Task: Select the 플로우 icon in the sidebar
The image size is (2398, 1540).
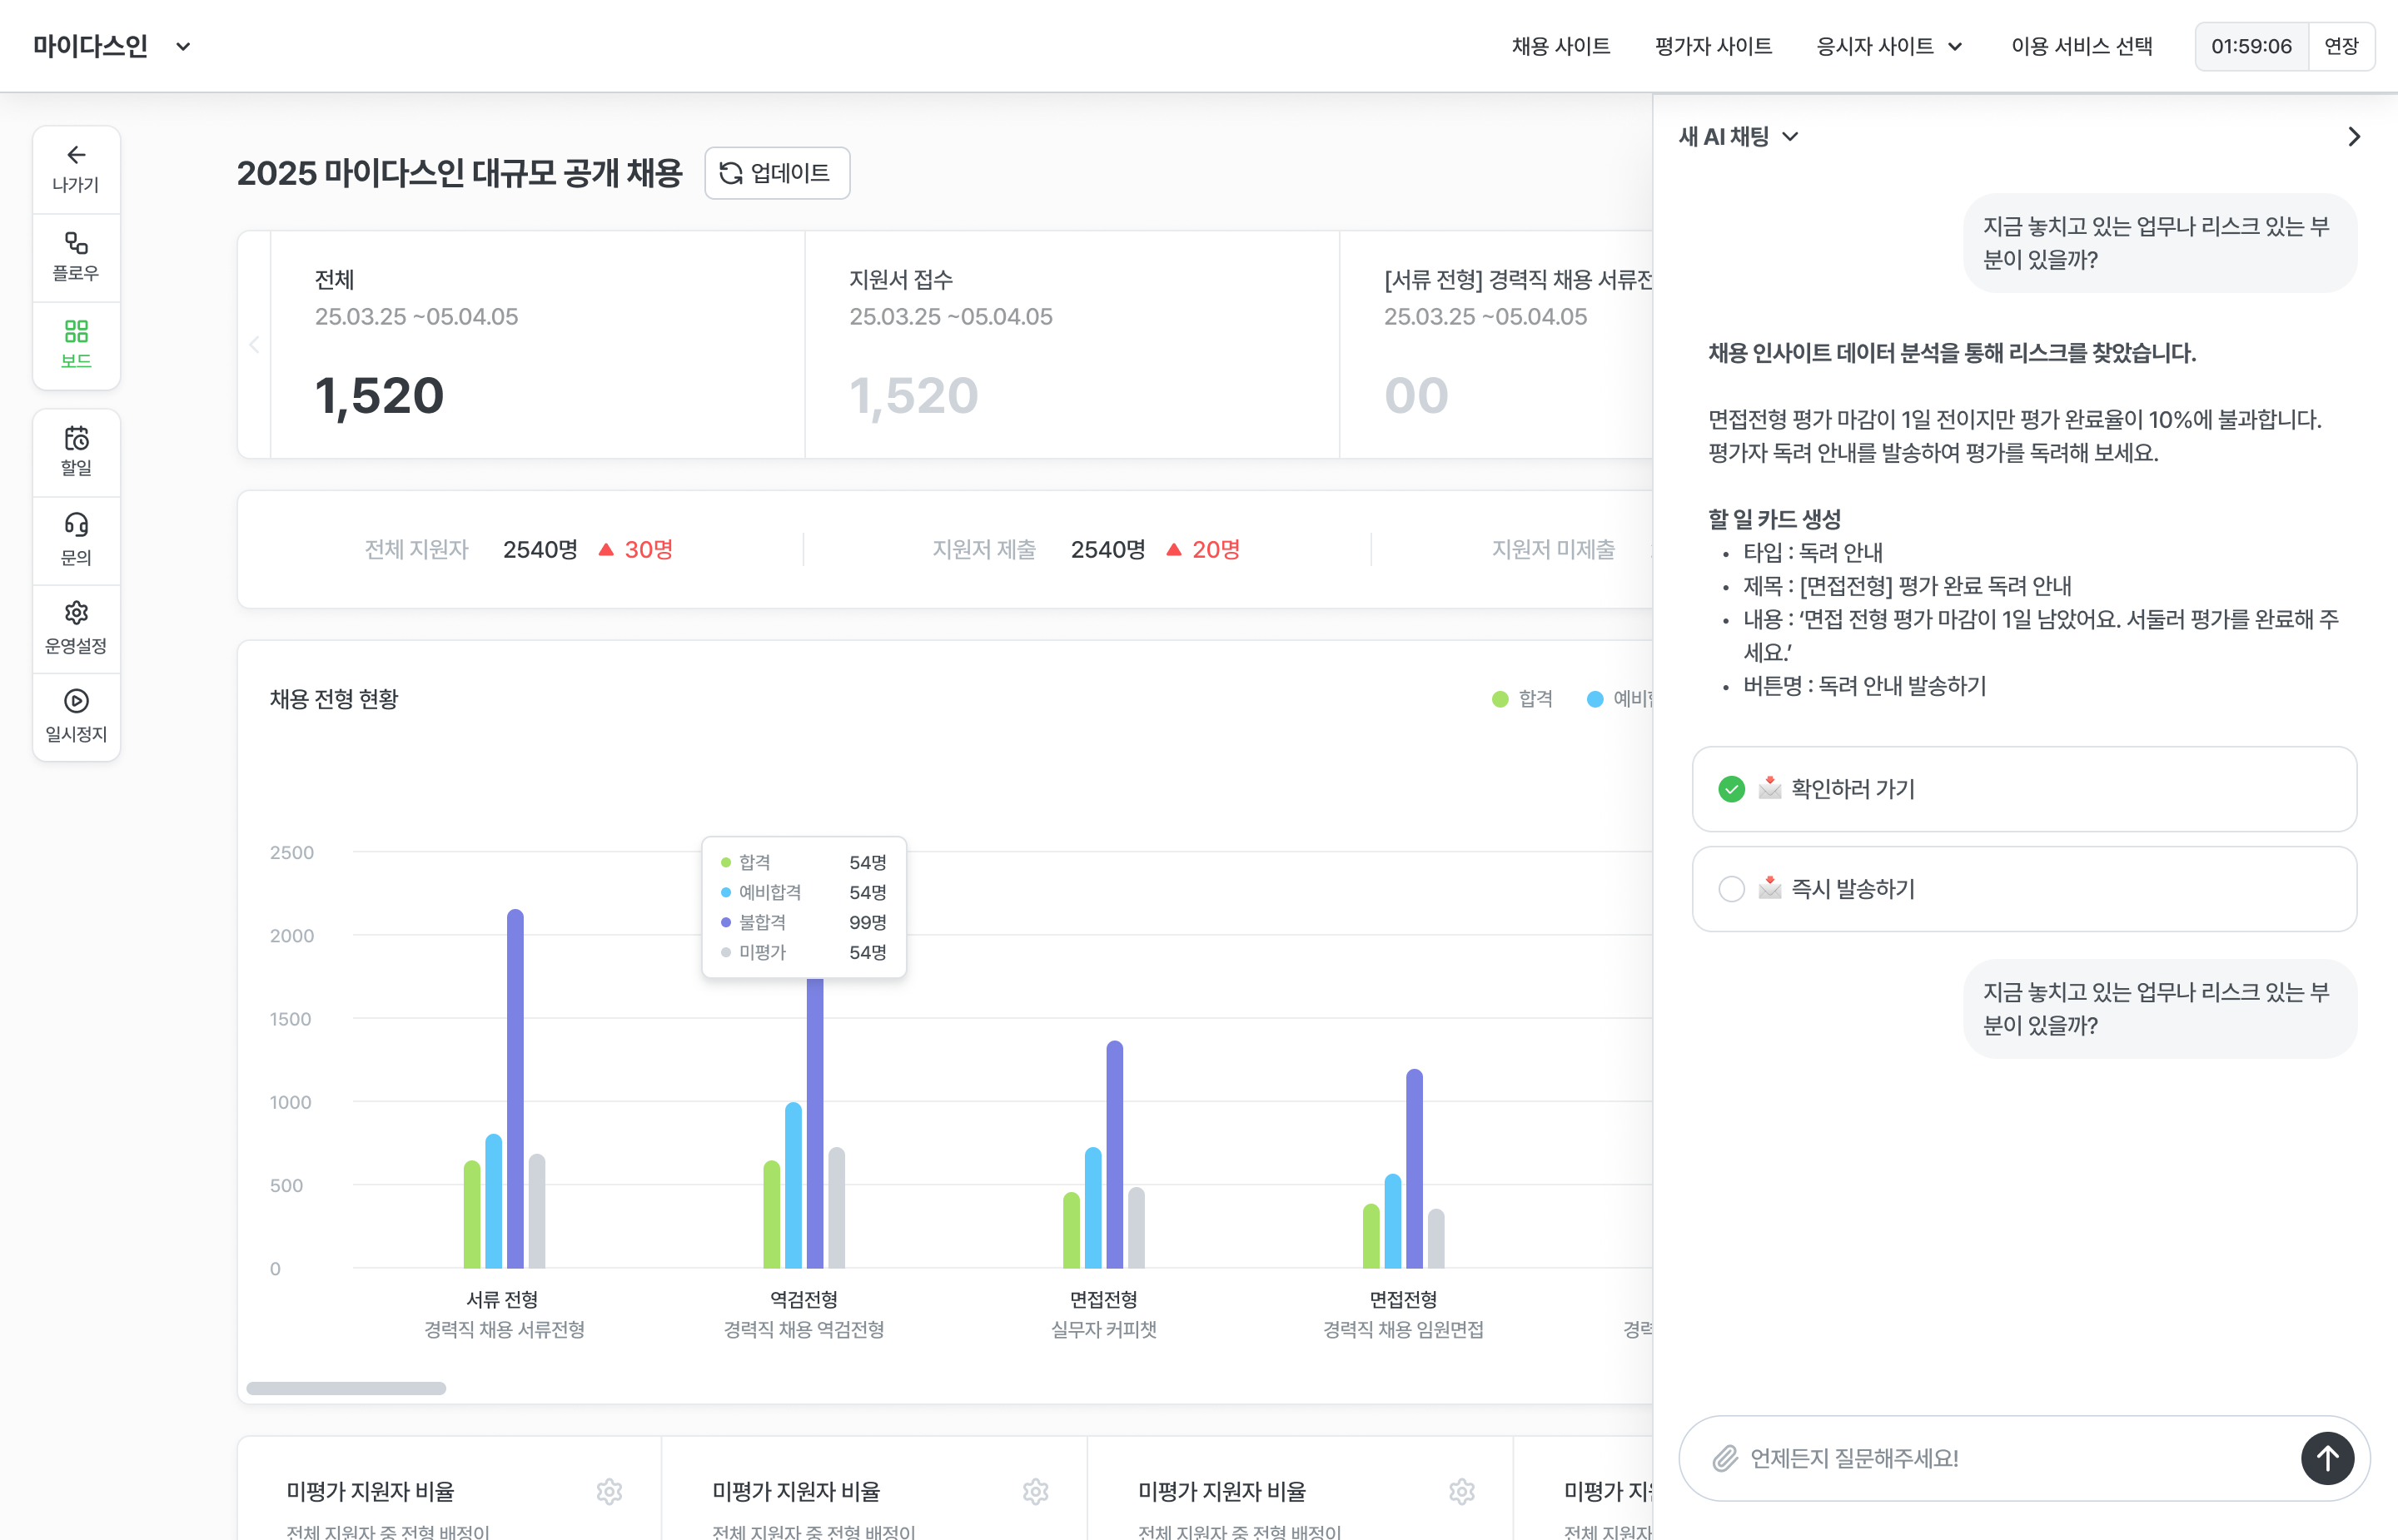Action: pos(76,257)
